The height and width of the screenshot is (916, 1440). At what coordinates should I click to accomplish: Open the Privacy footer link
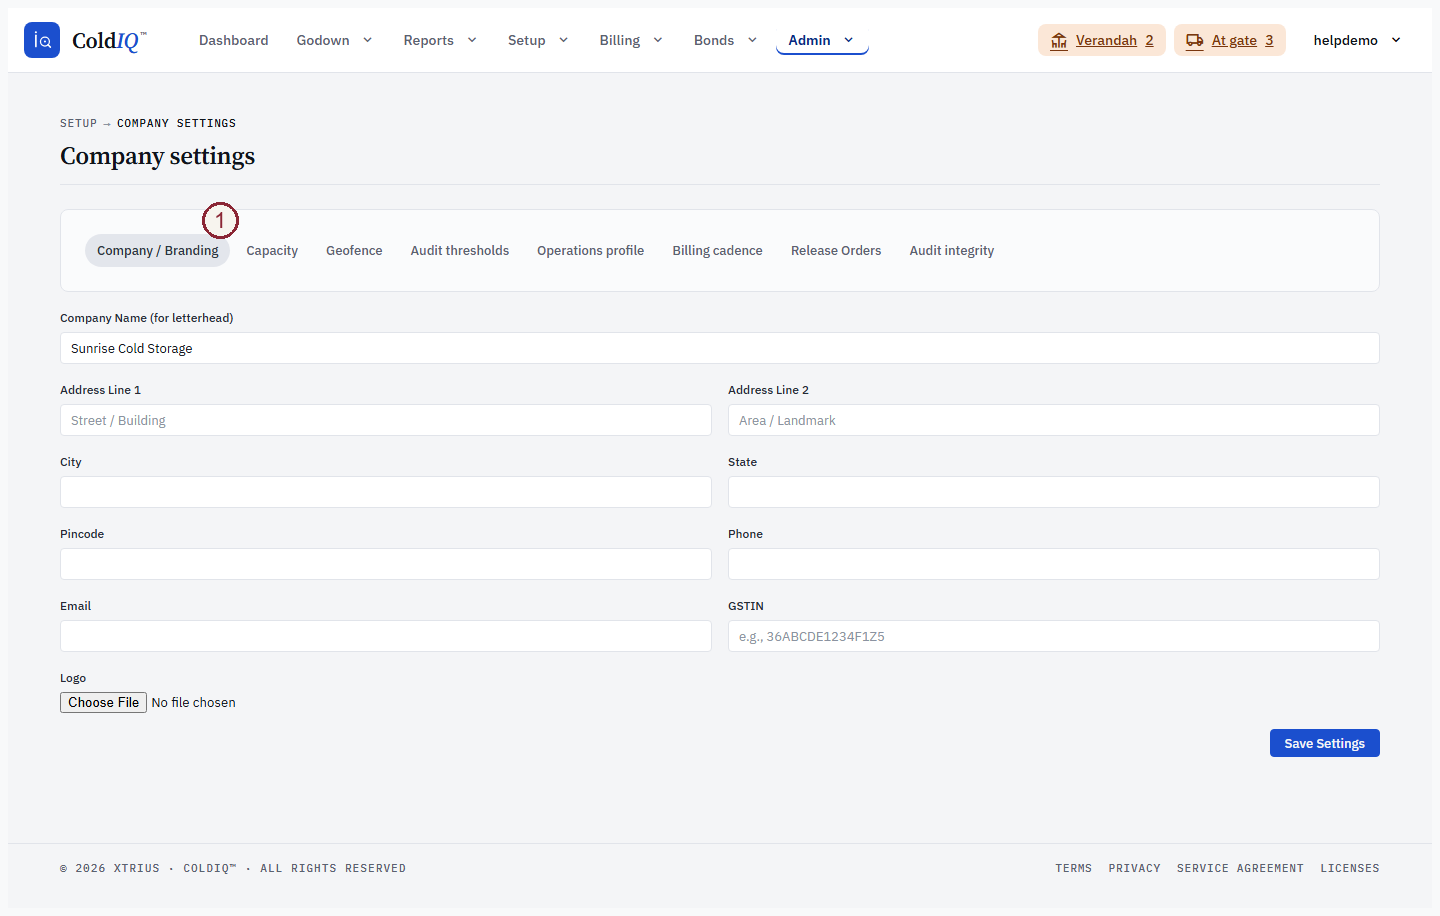(x=1134, y=868)
